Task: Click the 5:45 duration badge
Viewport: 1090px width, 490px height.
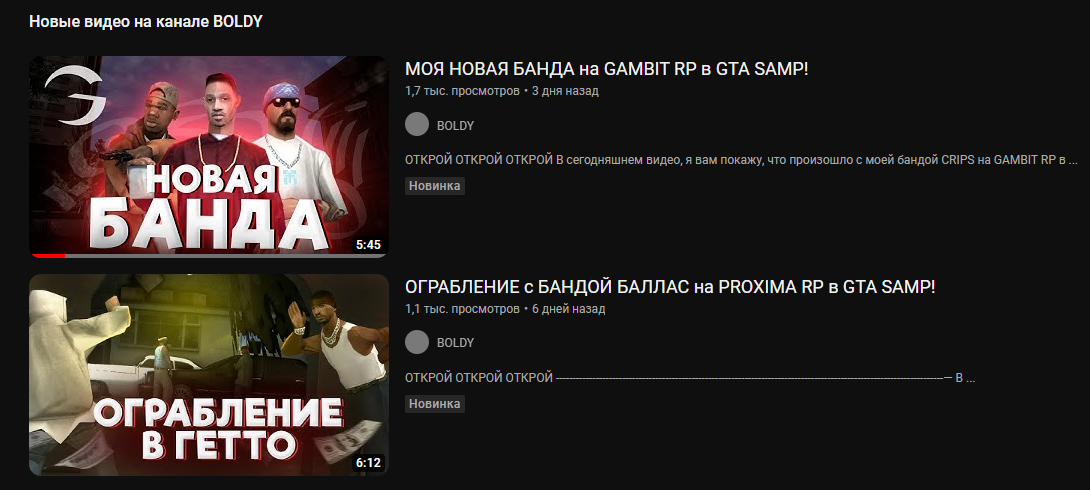Action: click(368, 245)
